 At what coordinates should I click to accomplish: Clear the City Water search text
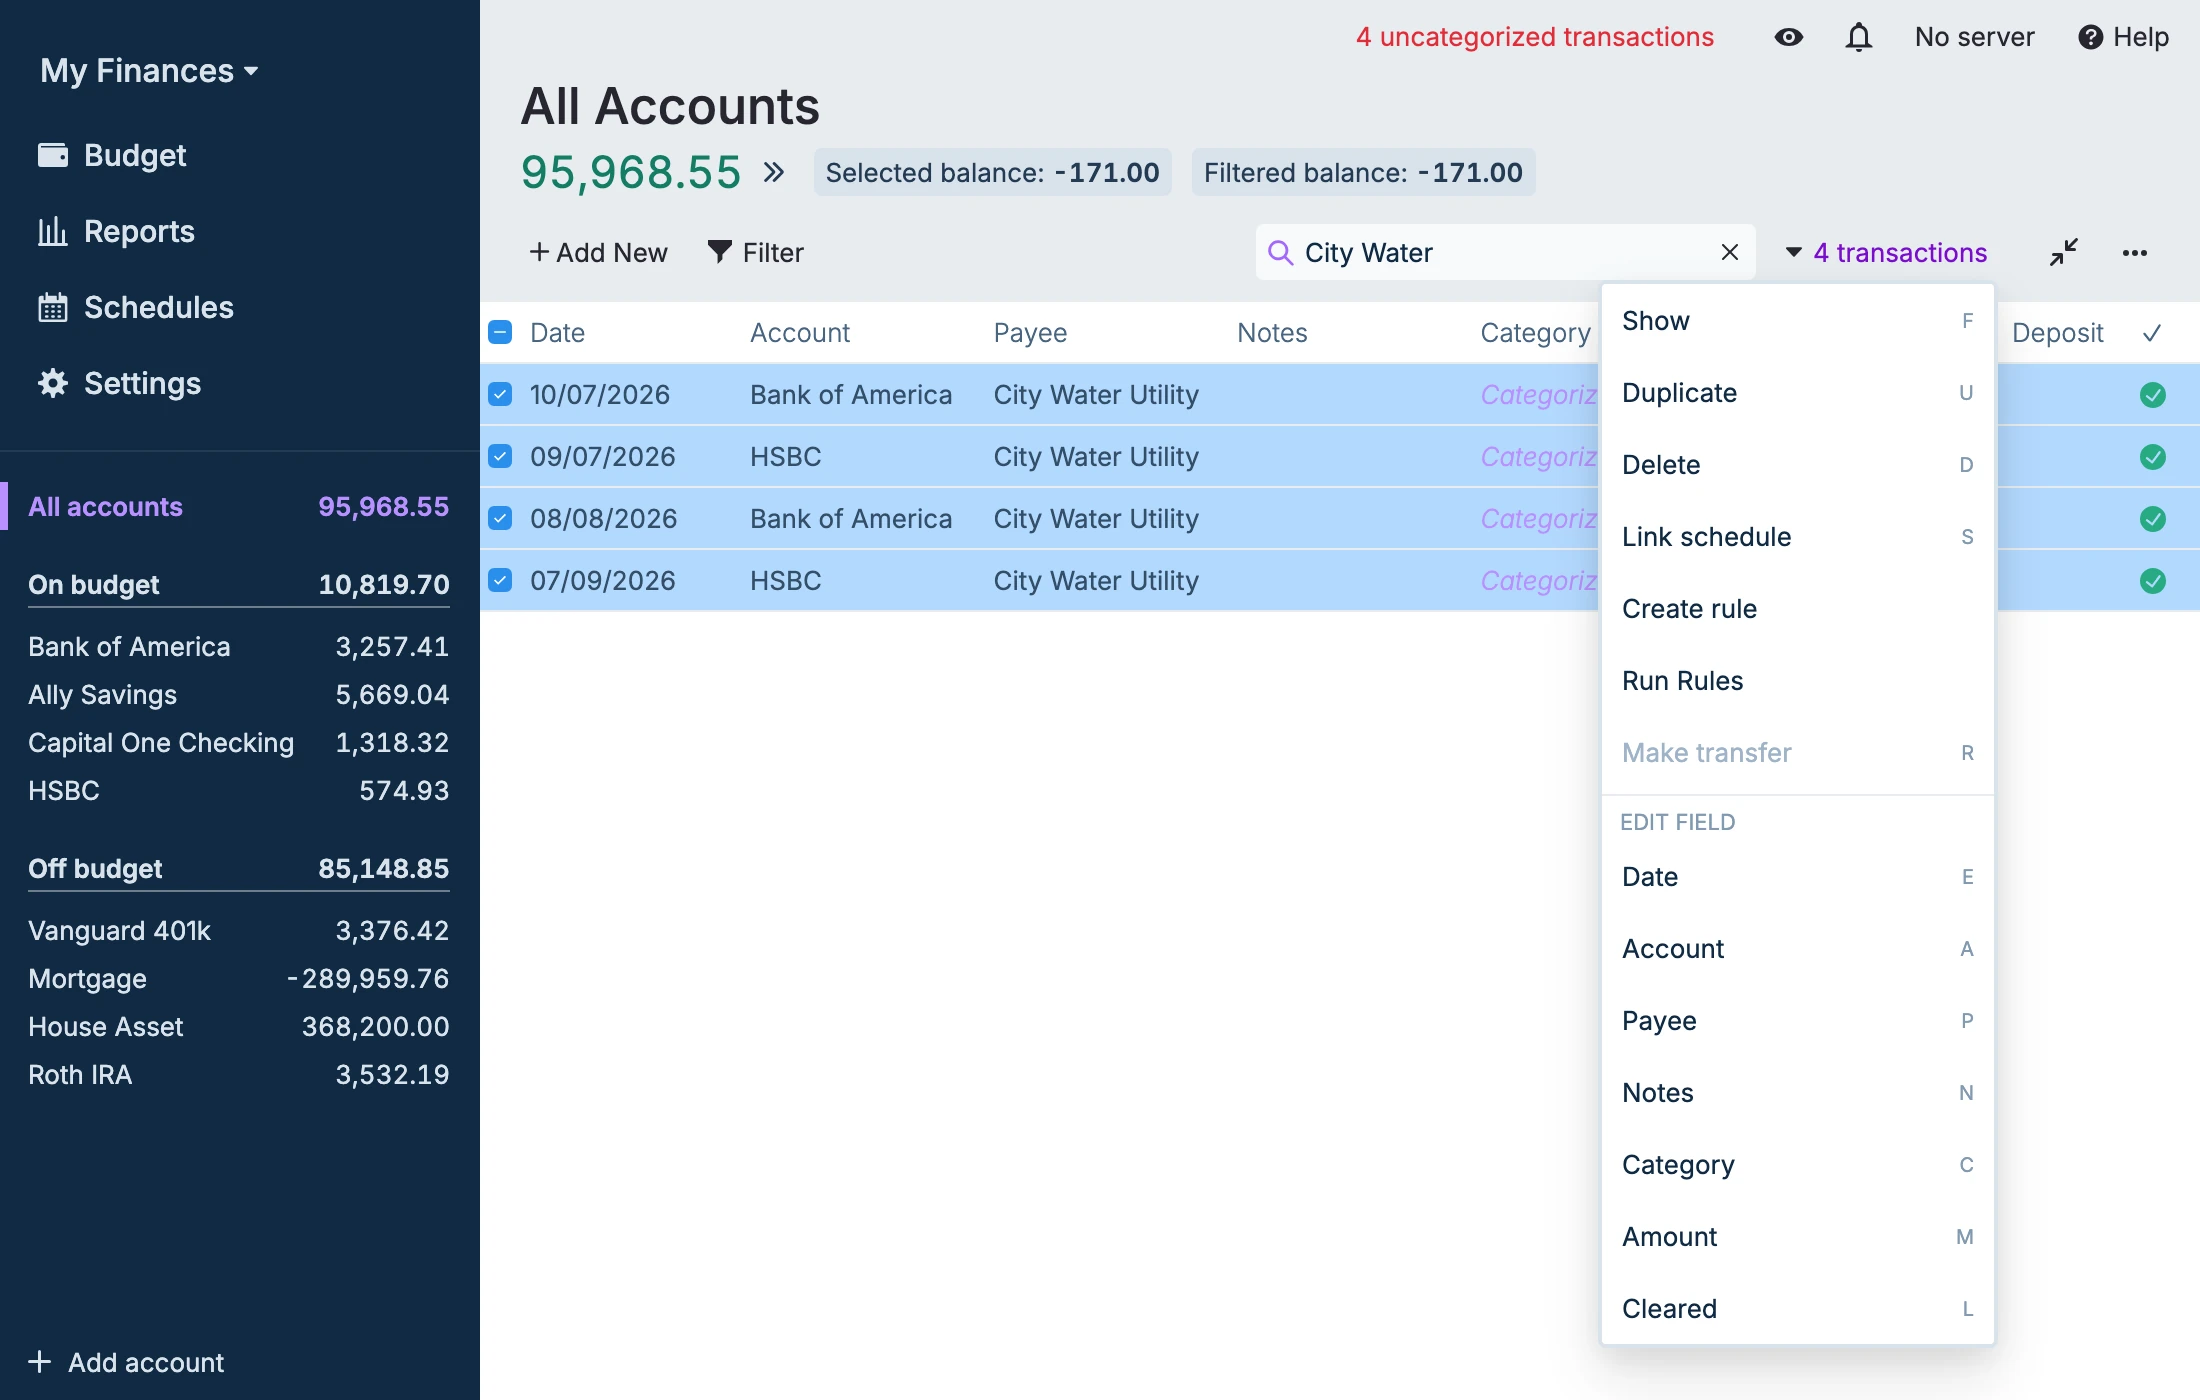(x=1730, y=252)
